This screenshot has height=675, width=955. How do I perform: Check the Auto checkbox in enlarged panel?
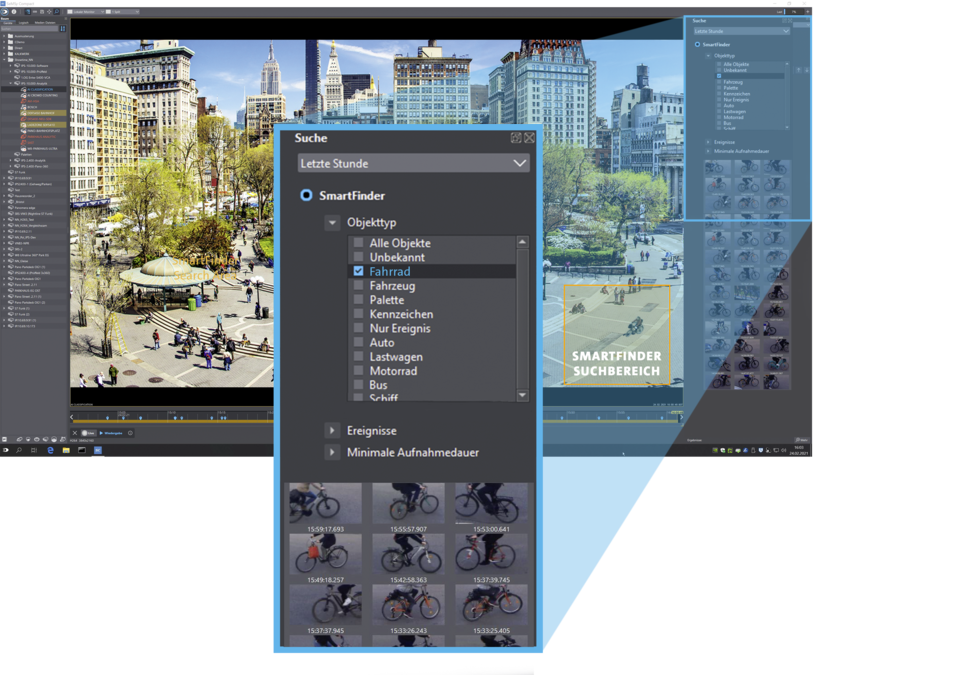[x=358, y=342]
